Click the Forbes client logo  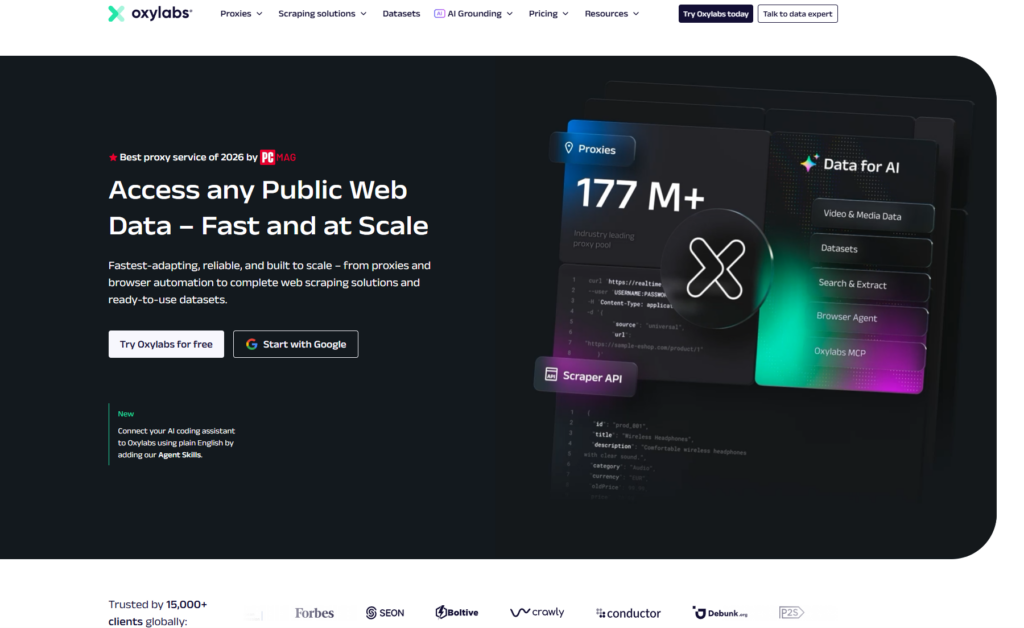point(314,613)
